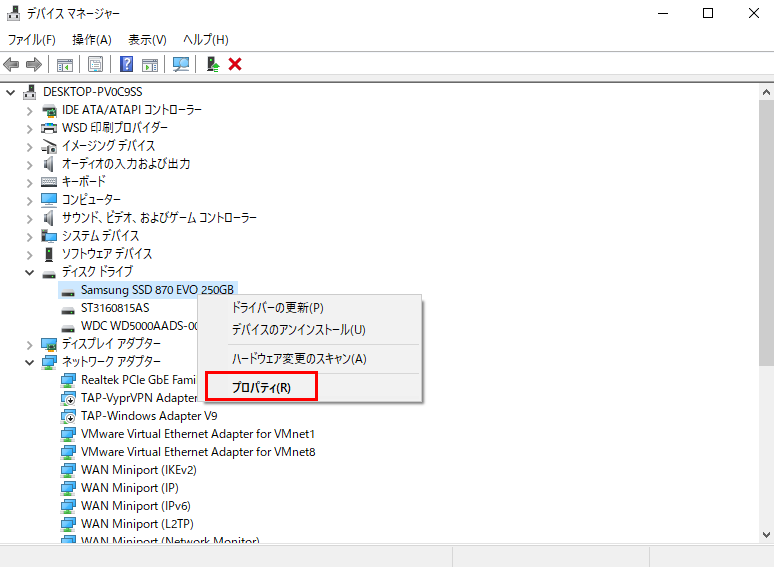The image size is (774, 567).
Task: Open the ヘルプ(H) menu
Action: (x=206, y=39)
